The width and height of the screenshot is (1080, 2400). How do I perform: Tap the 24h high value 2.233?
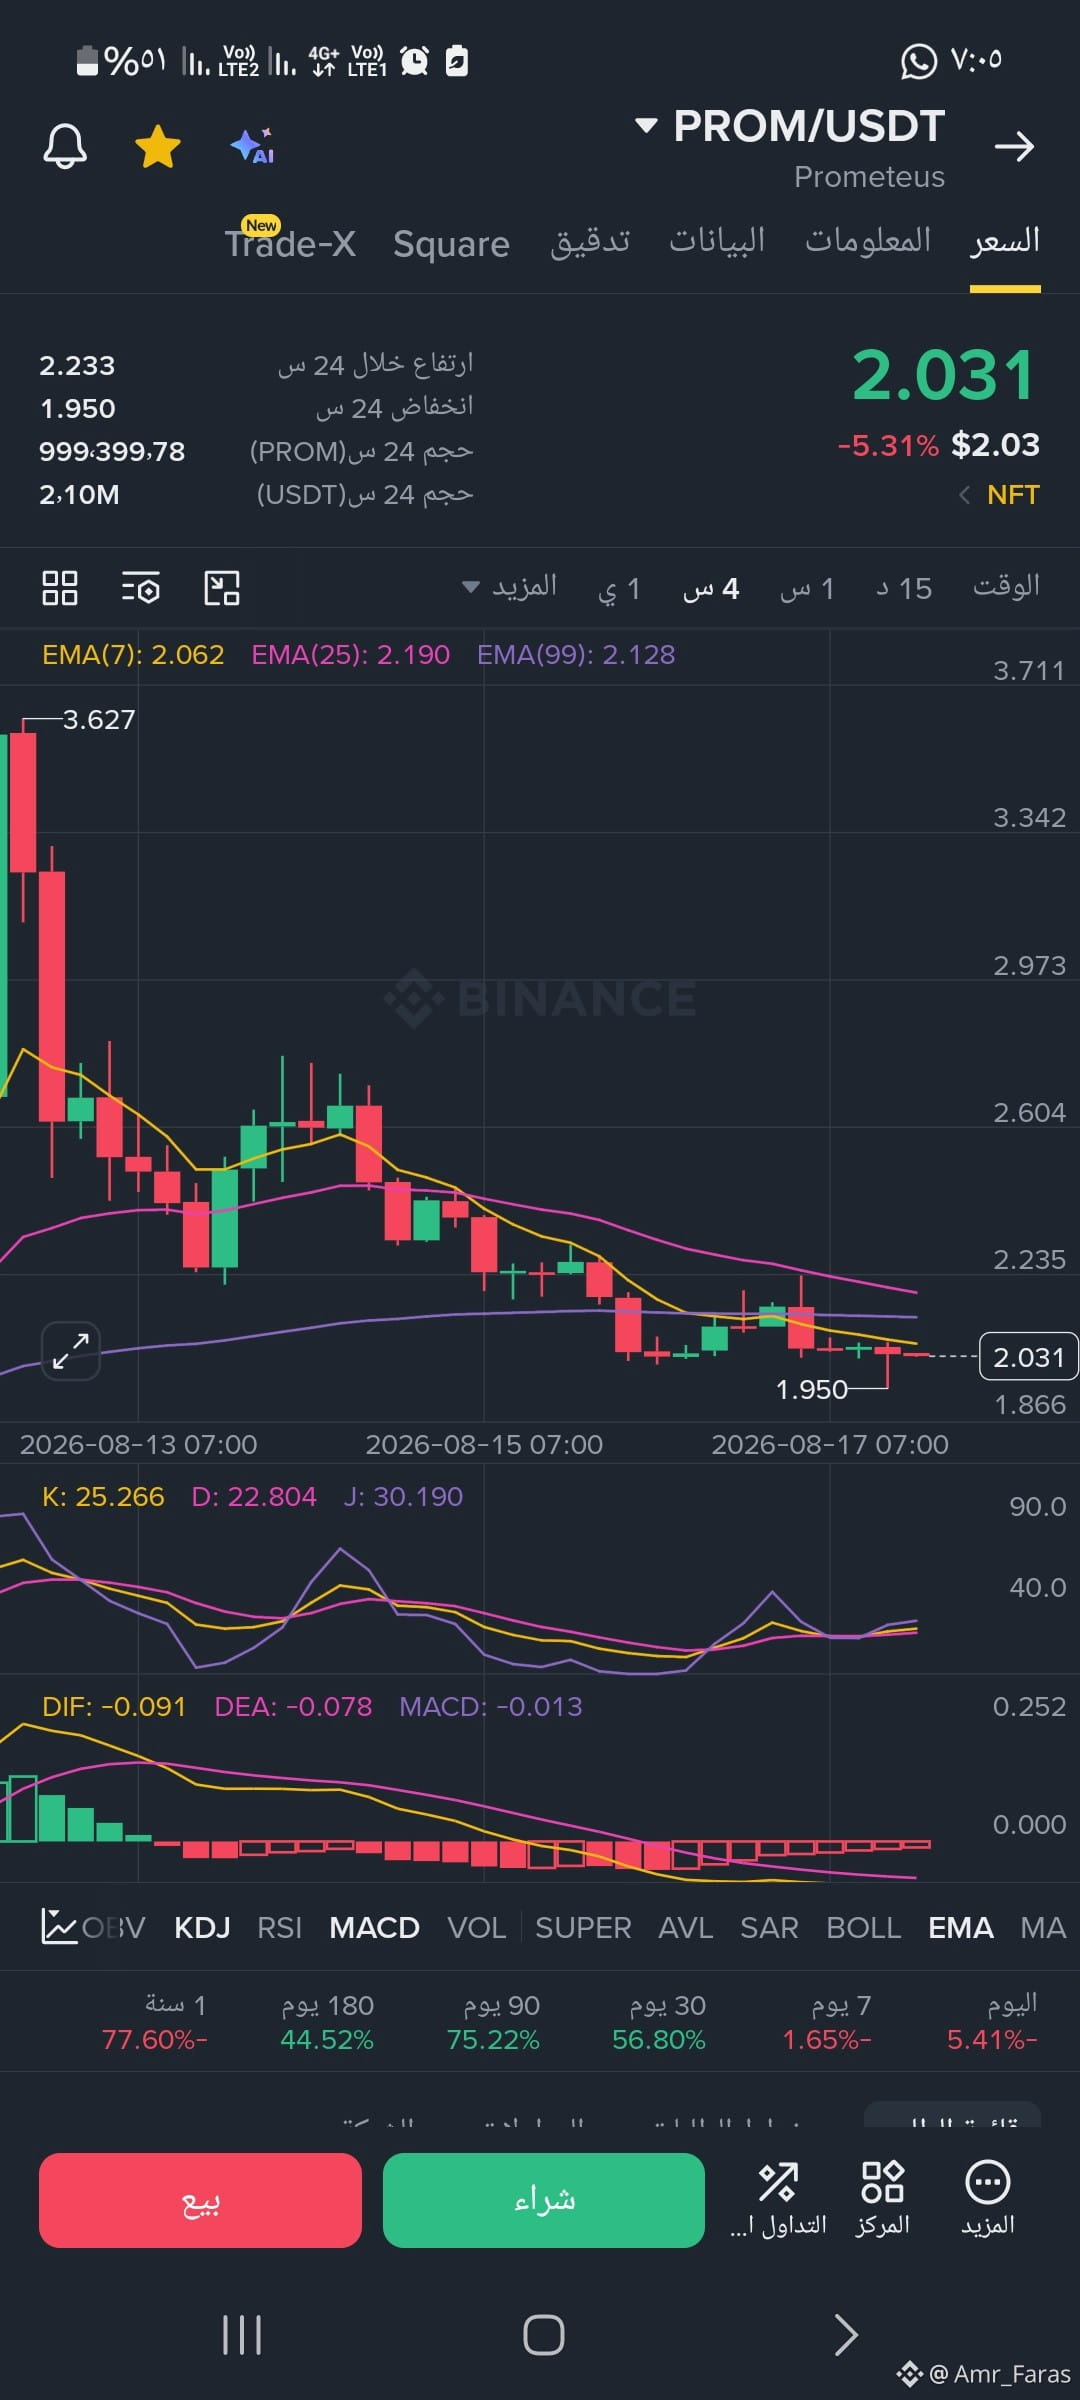click(77, 365)
